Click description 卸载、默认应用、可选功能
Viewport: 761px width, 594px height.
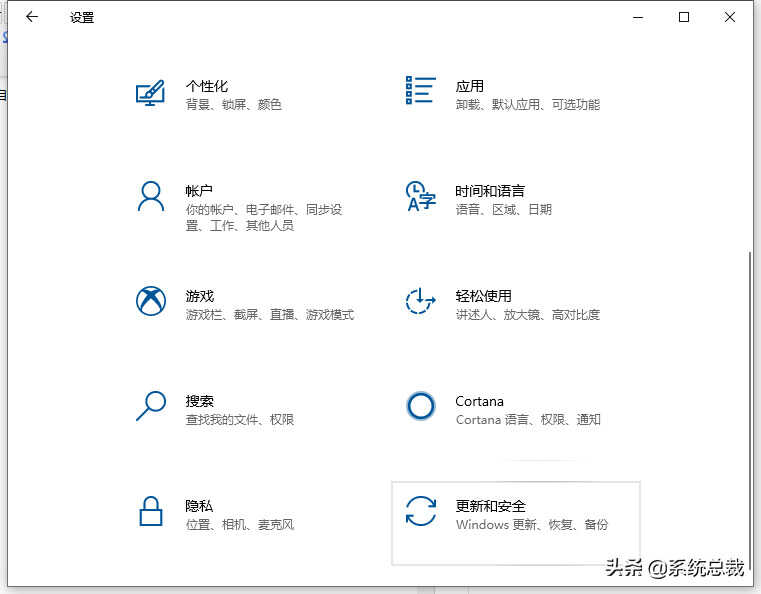pos(528,104)
